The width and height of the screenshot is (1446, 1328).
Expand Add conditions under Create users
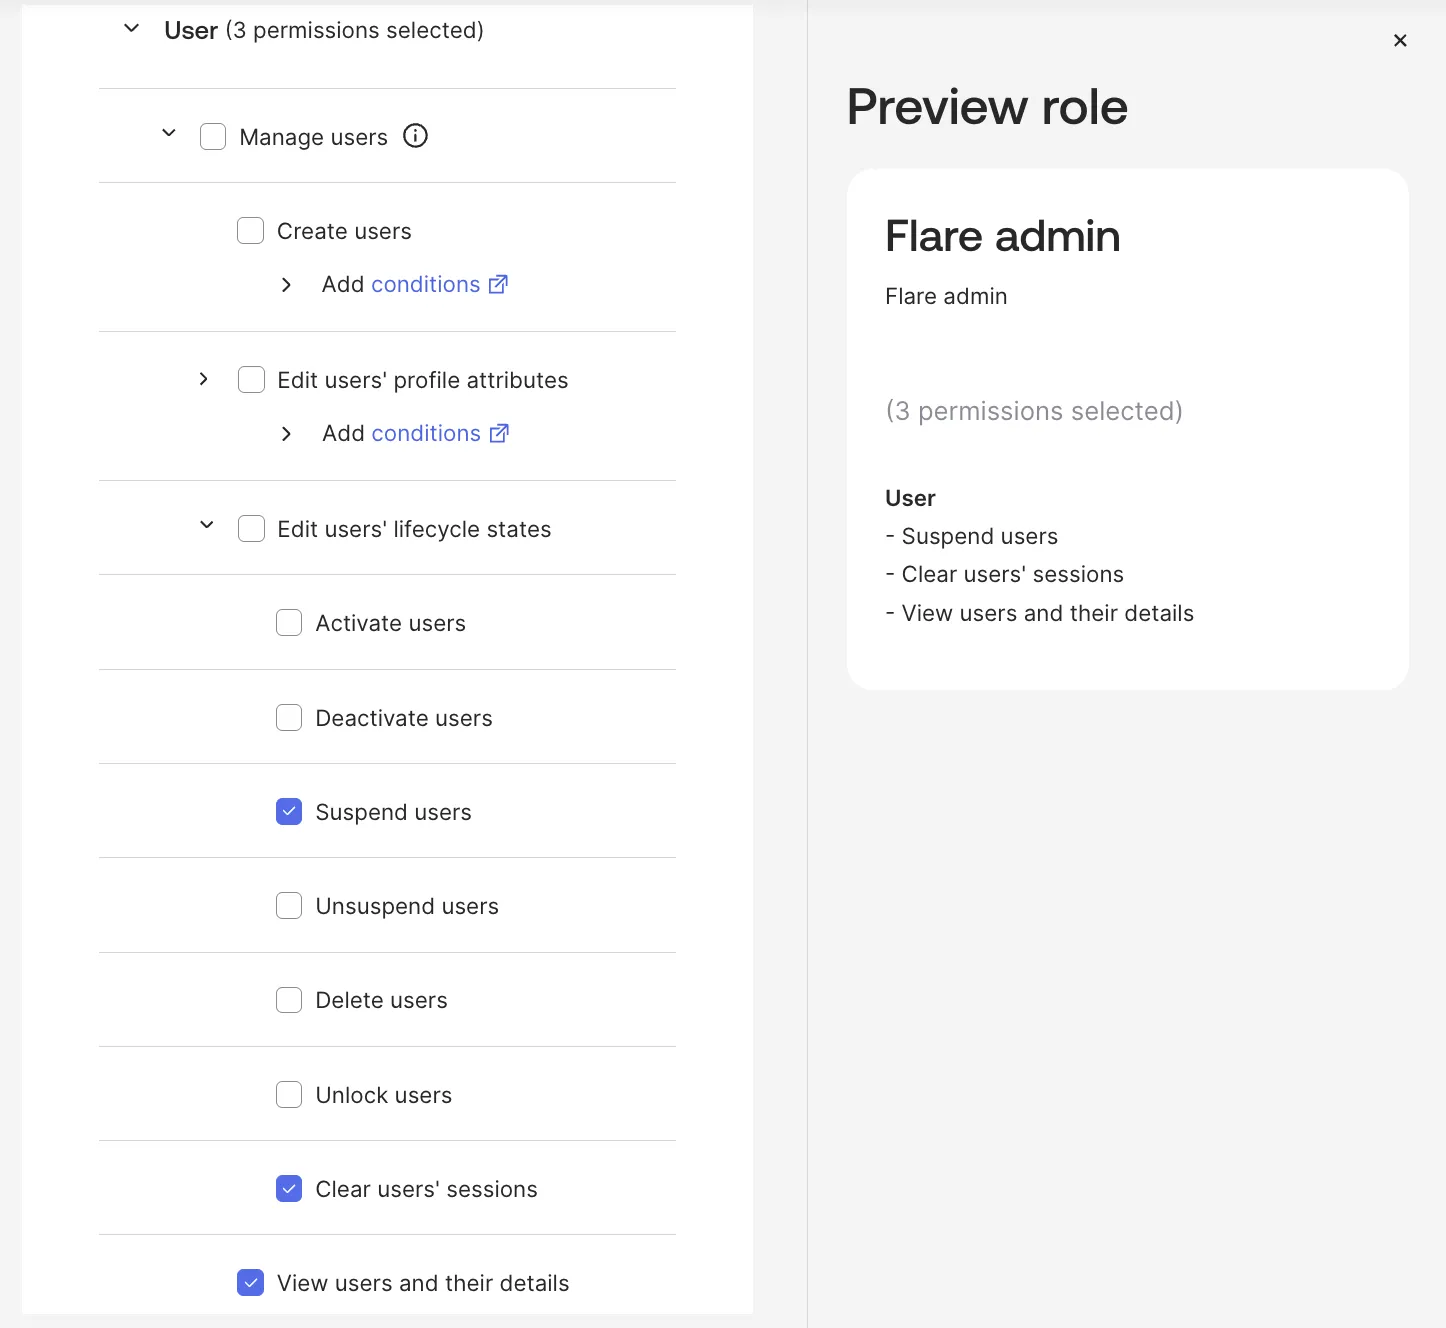tap(287, 285)
